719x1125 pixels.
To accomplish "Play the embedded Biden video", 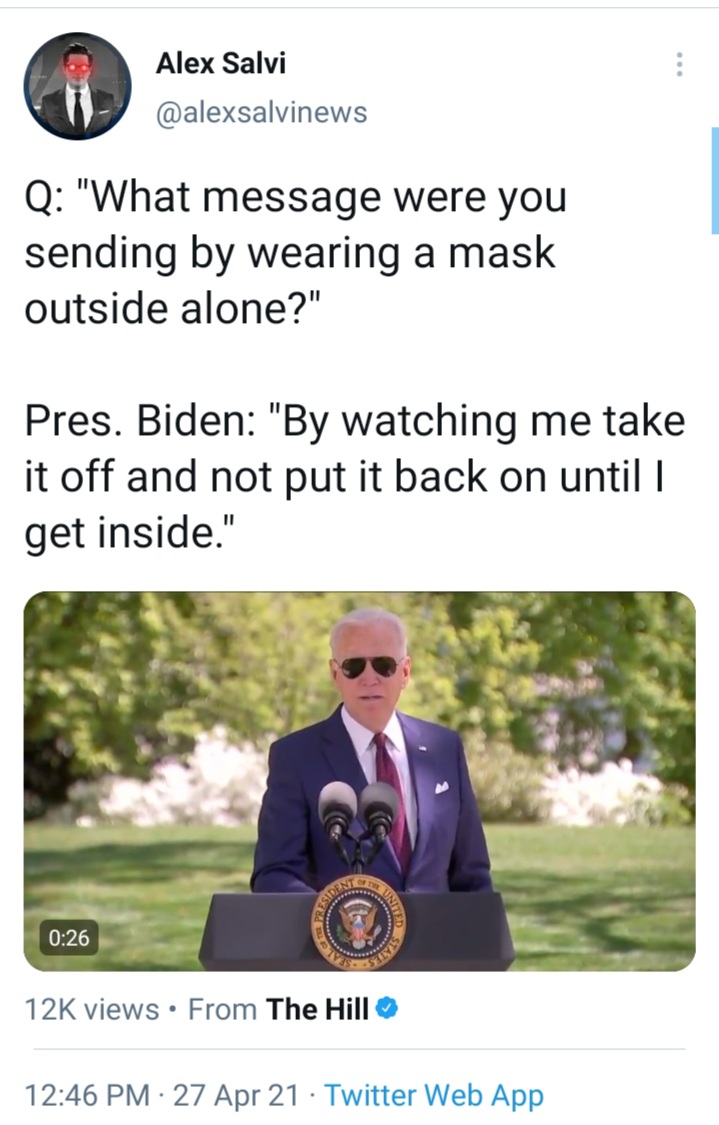I will coord(360,781).
